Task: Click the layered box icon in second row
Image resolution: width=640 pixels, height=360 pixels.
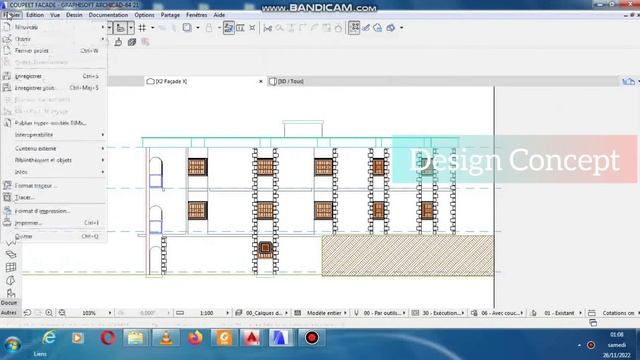Action: [x=131, y=42]
